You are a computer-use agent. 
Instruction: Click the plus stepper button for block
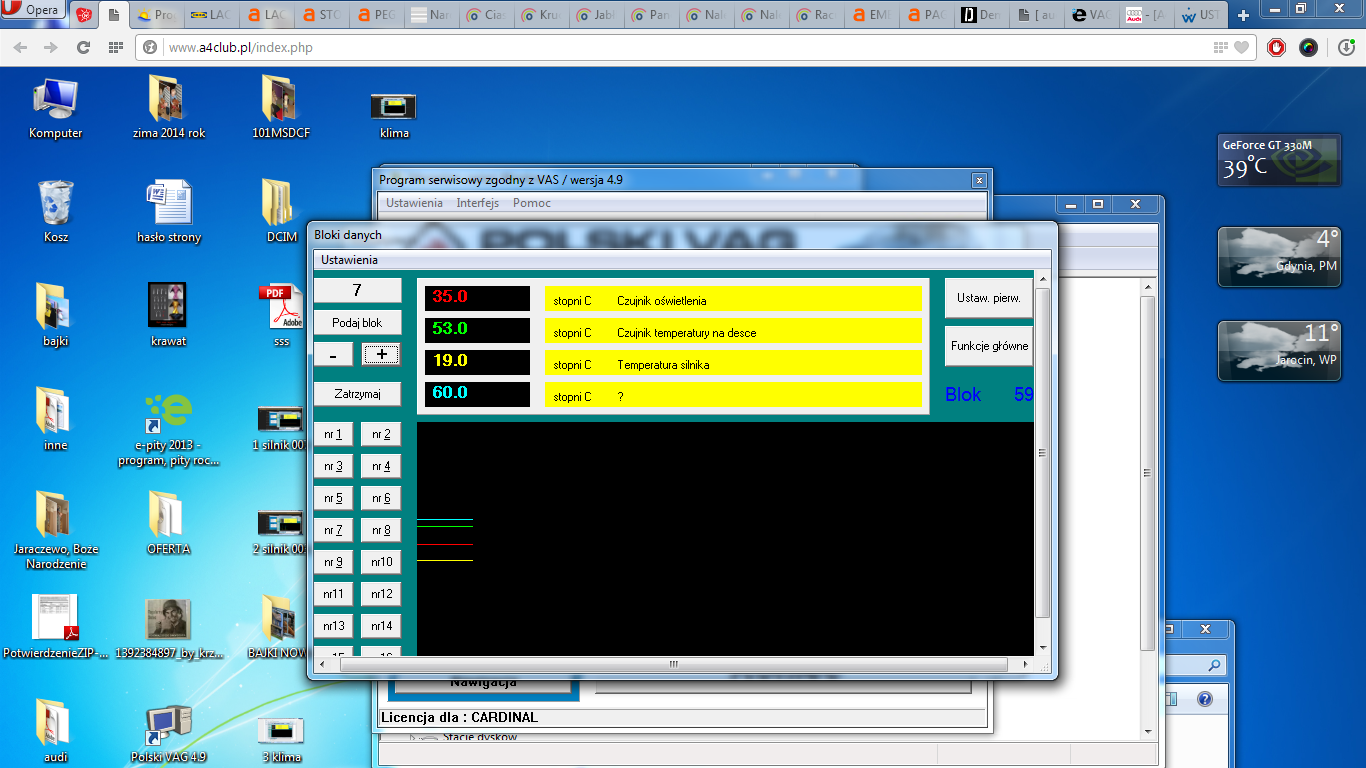pyautogui.click(x=381, y=354)
